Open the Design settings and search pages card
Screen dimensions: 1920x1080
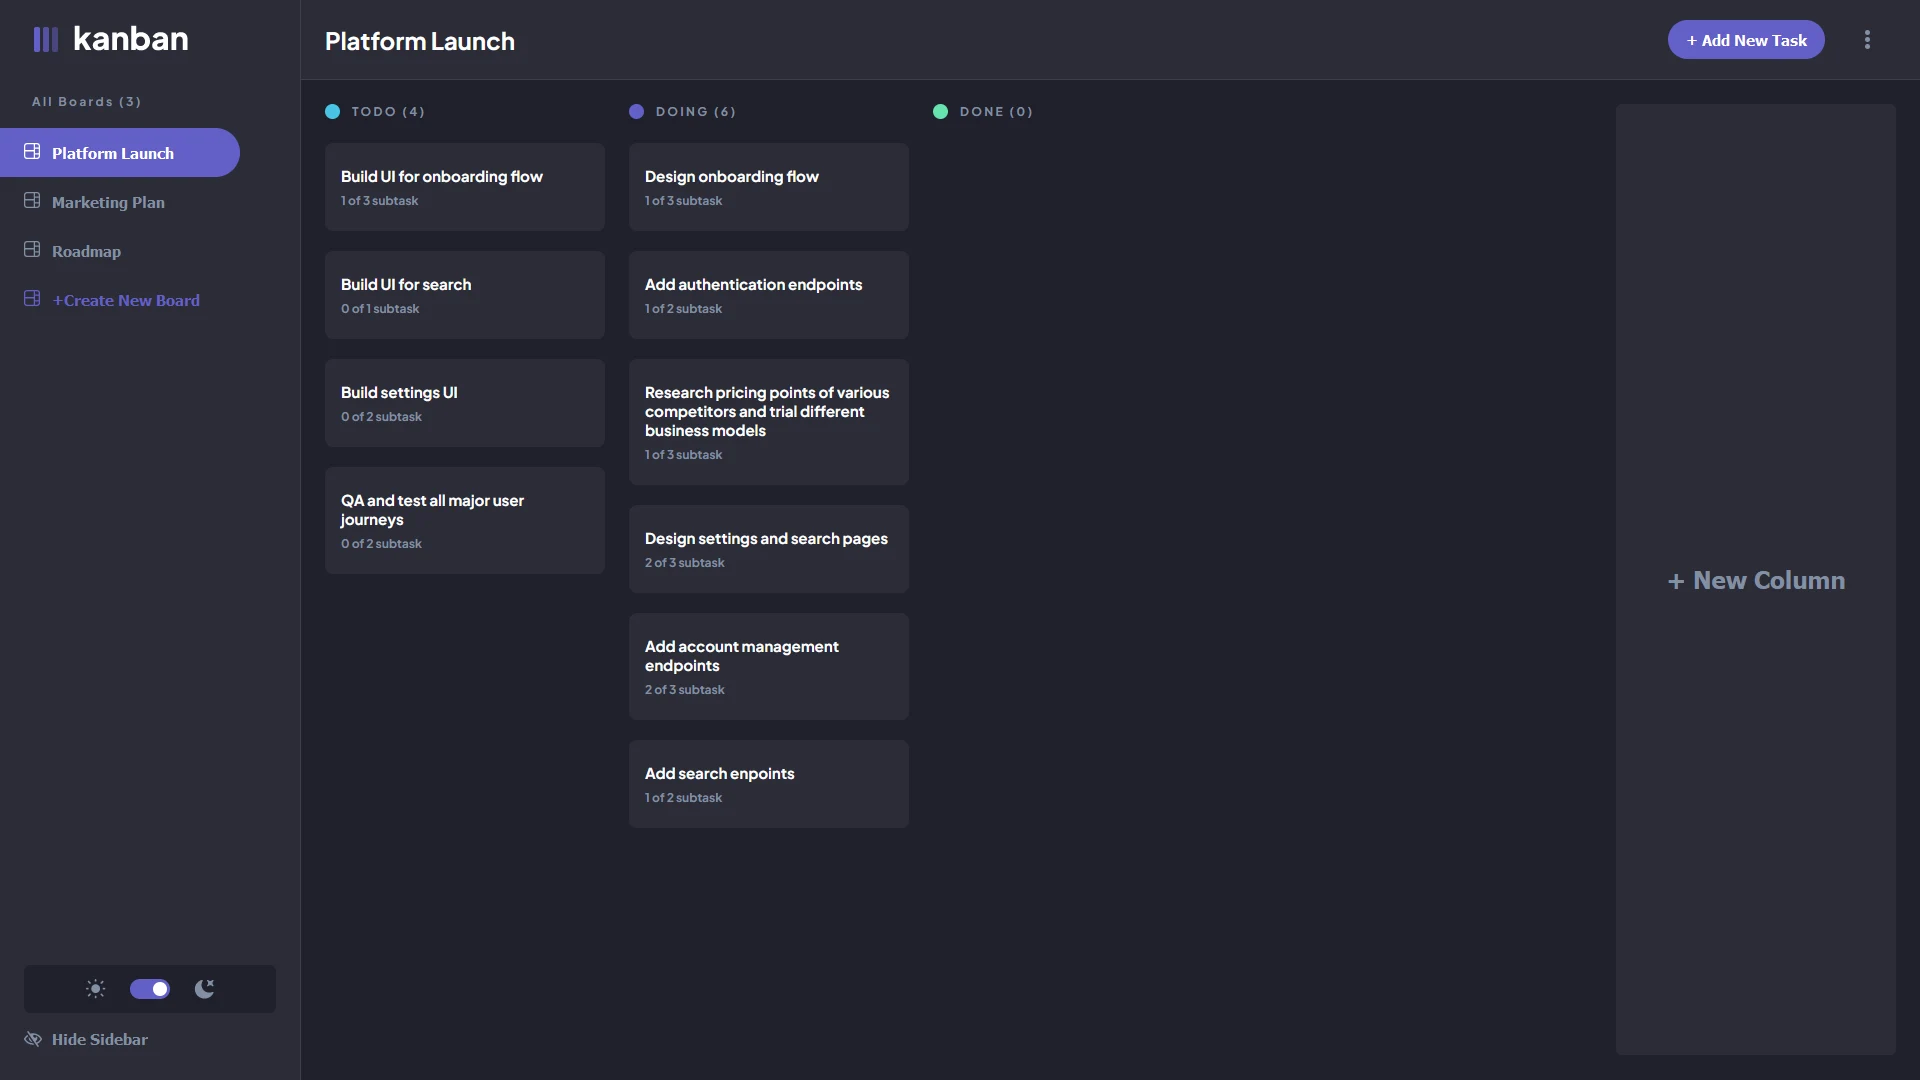769,549
